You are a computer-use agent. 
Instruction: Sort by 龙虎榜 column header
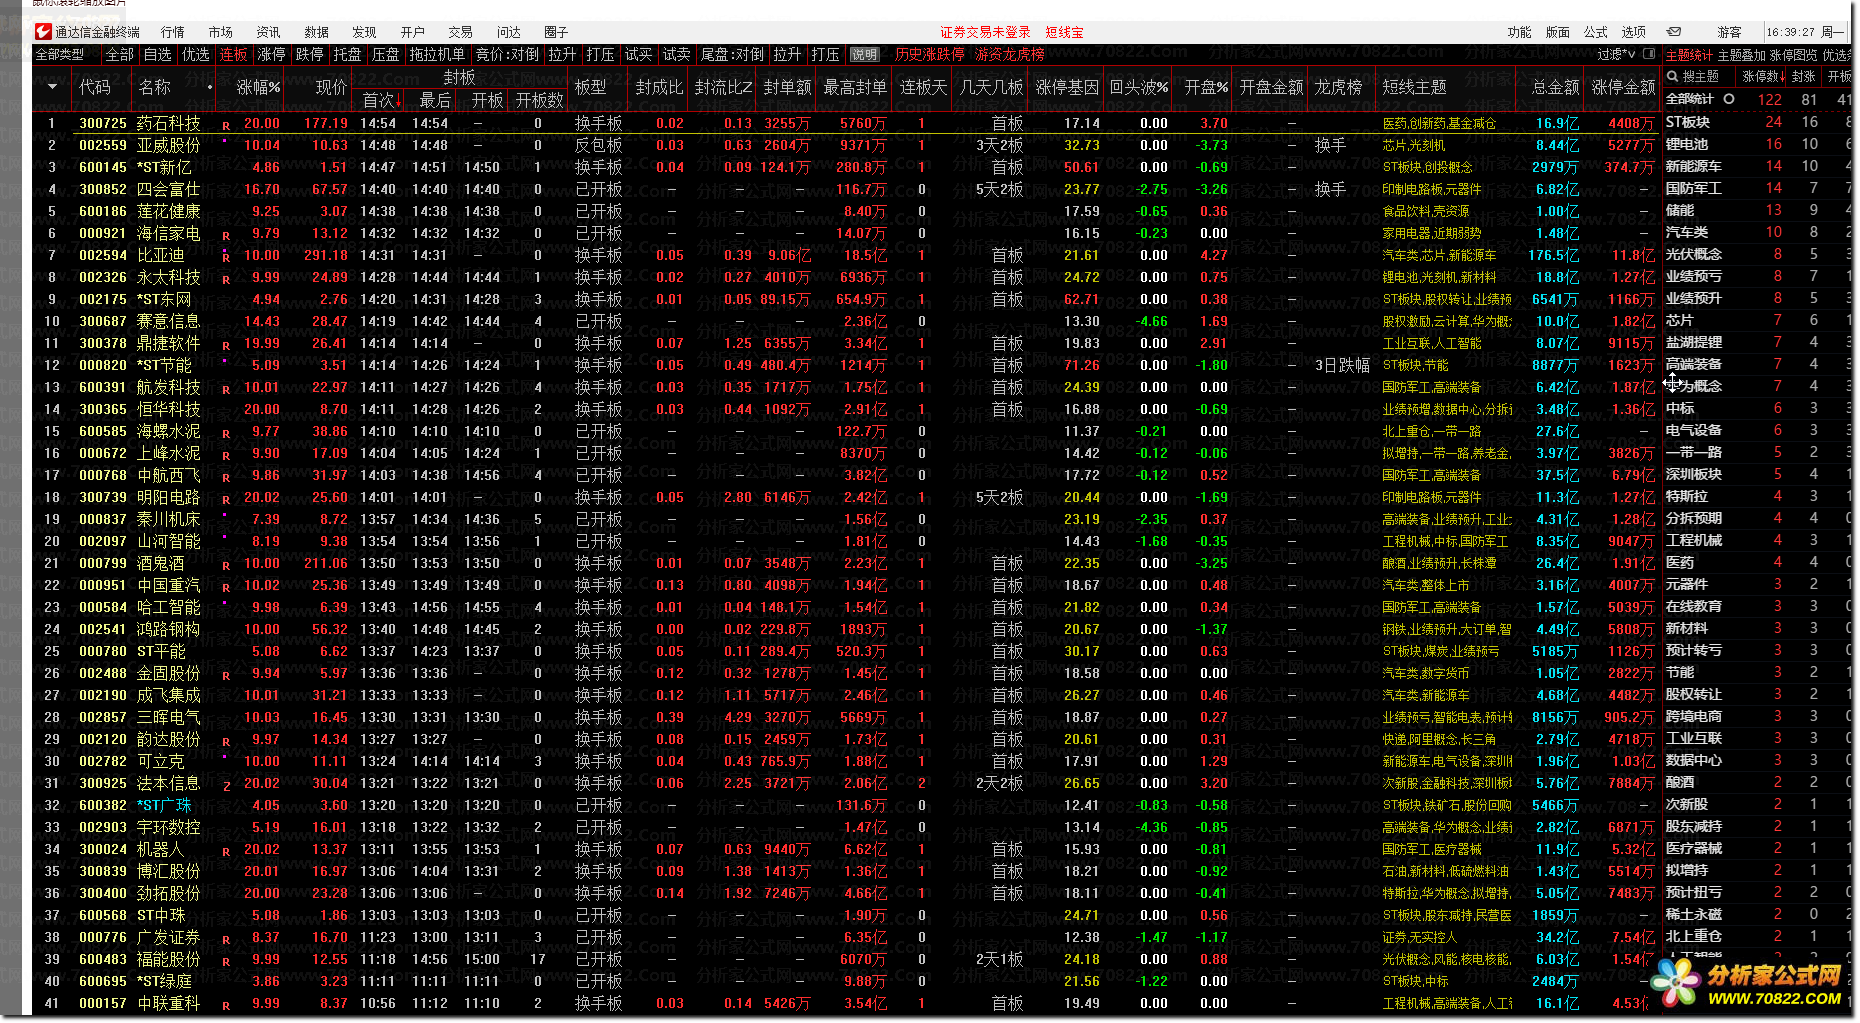click(x=1338, y=87)
